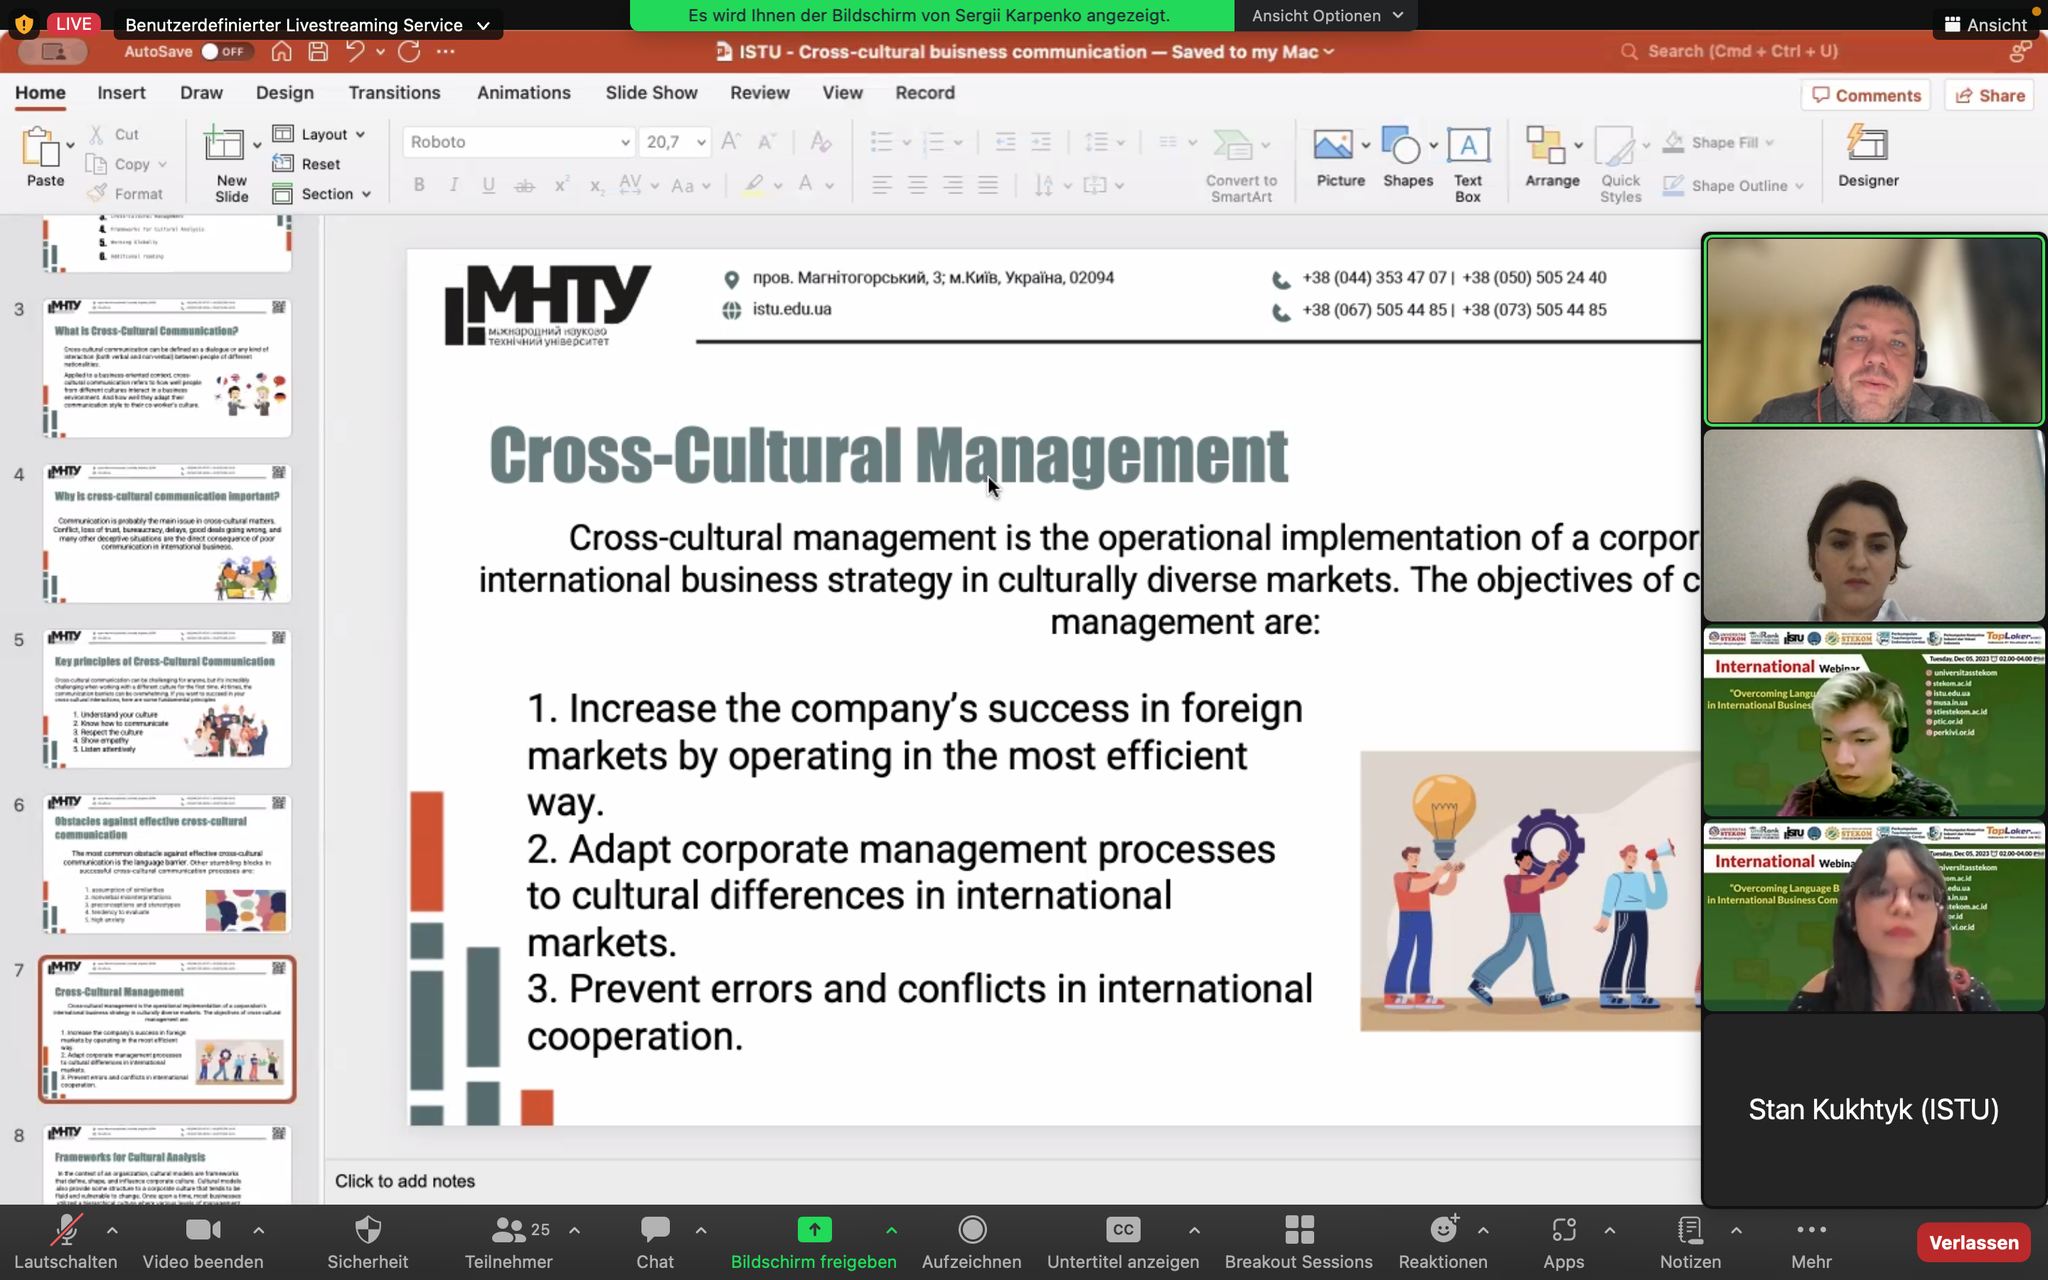
Task: Toggle Strikethrough formatting
Action: [524, 185]
